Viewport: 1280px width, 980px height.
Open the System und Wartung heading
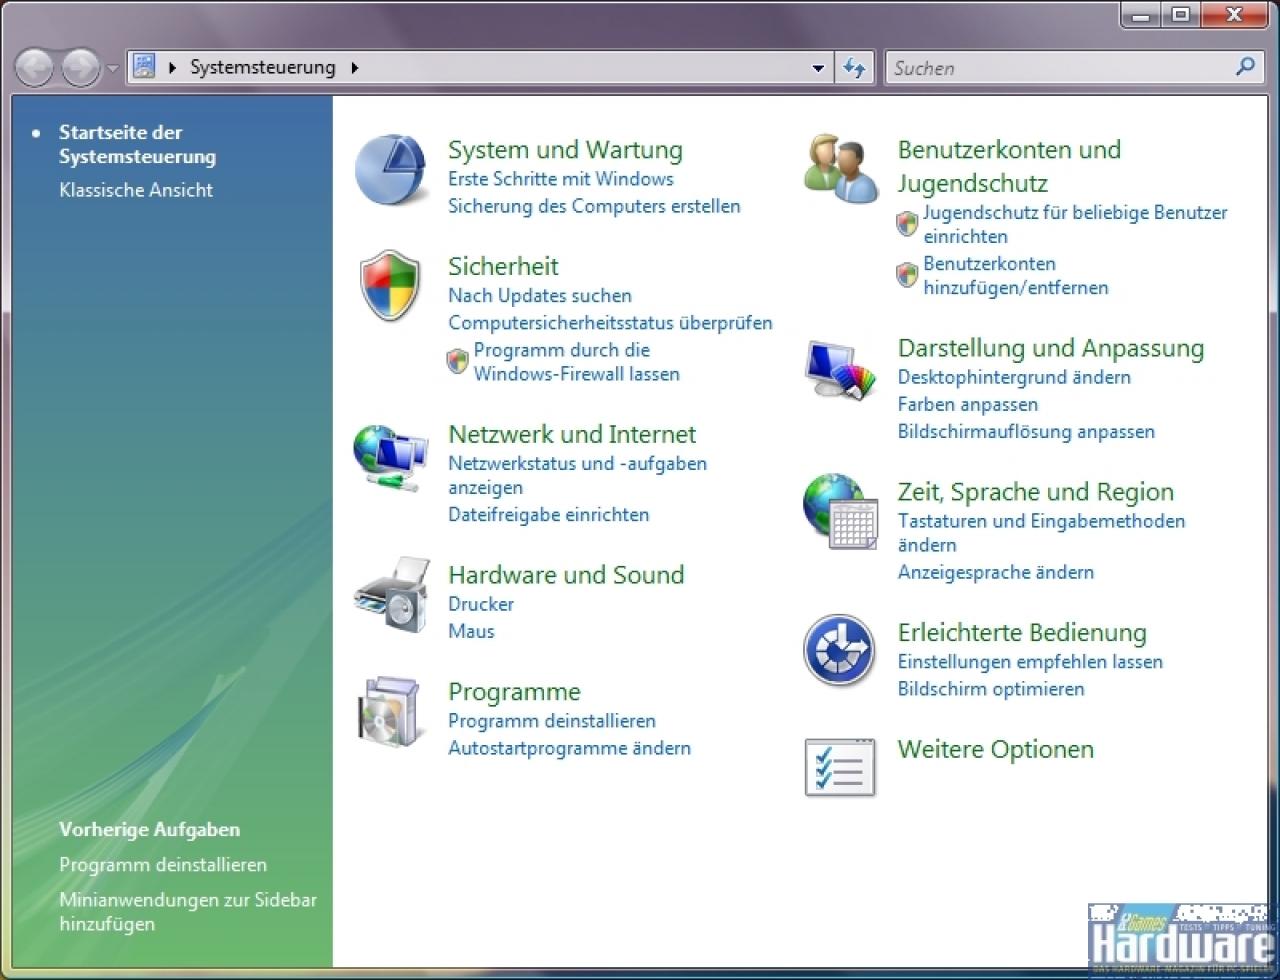(565, 150)
